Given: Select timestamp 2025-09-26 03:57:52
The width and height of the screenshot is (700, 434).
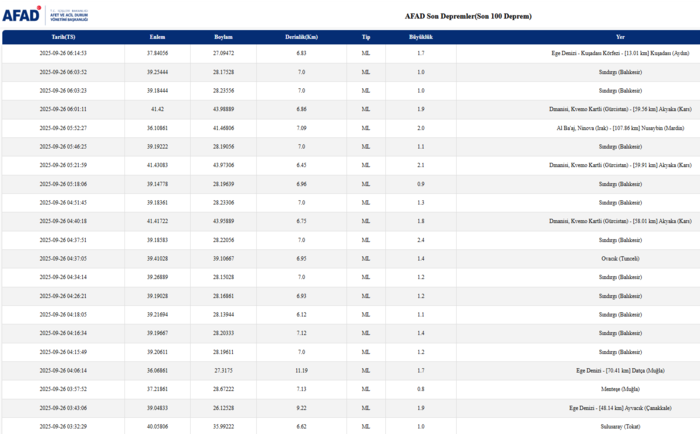Looking at the screenshot, I should pyautogui.click(x=63, y=389).
